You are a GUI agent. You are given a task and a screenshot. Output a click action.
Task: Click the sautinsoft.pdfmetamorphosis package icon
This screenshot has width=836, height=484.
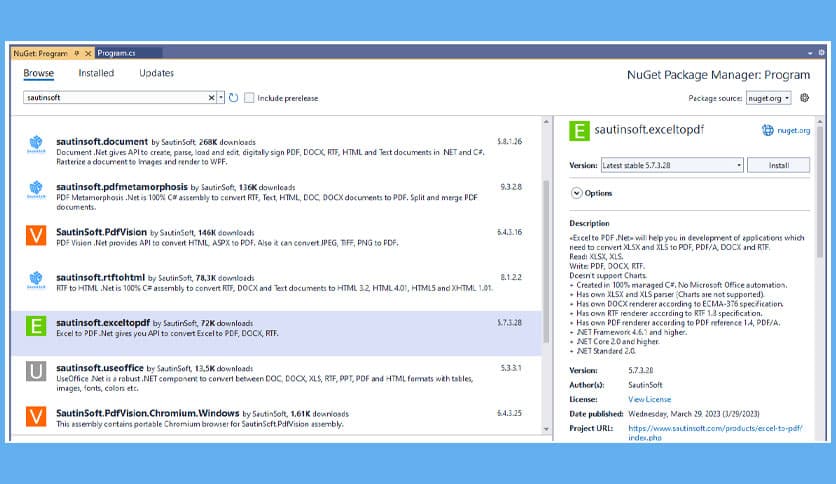pyautogui.click(x=36, y=189)
